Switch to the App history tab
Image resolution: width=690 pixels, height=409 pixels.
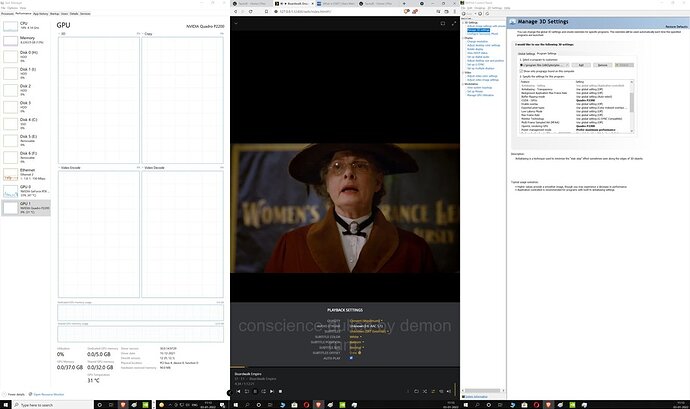(40, 14)
